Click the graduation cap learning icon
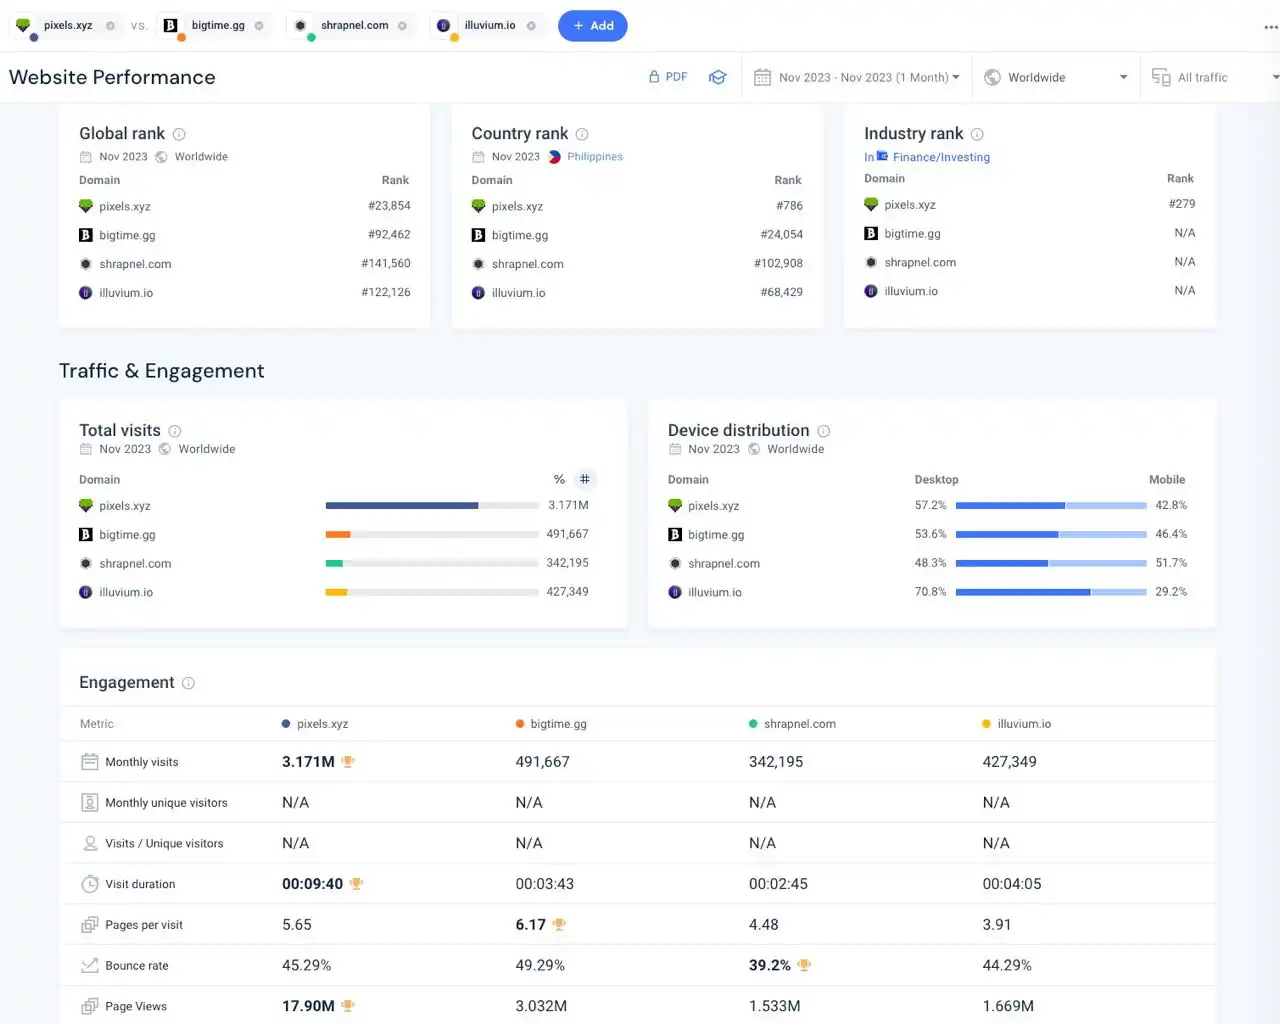Image resolution: width=1280 pixels, height=1024 pixels. pyautogui.click(x=717, y=77)
